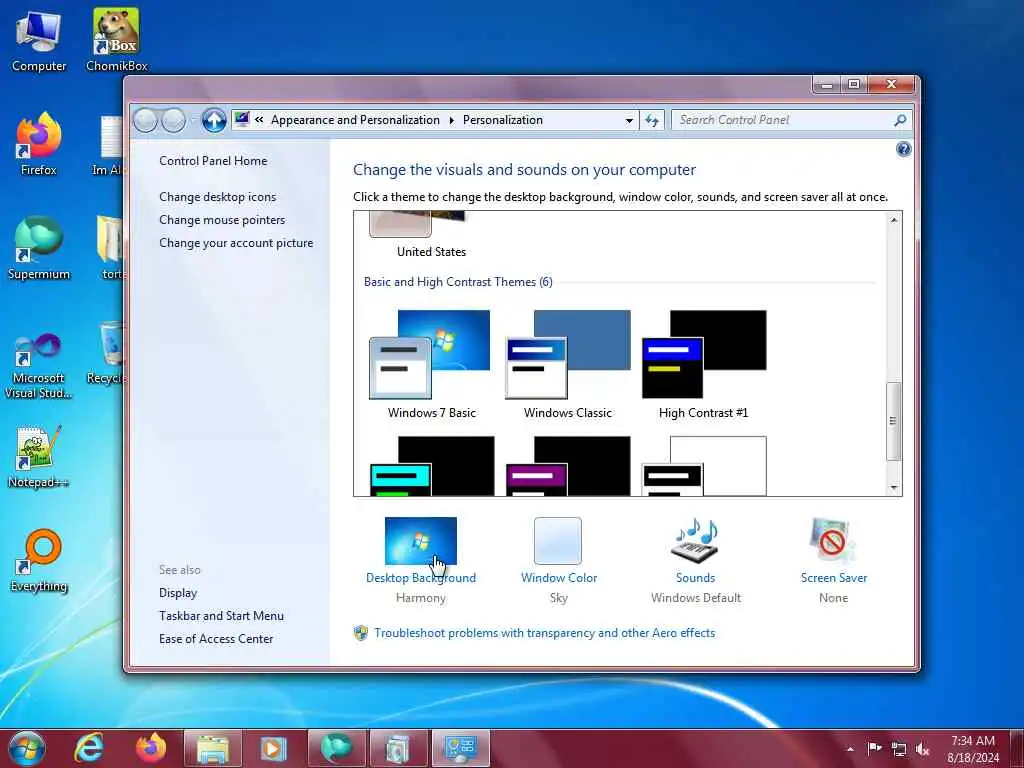The height and width of the screenshot is (768, 1024).
Task: Click the Help question mark icon
Action: tap(903, 150)
